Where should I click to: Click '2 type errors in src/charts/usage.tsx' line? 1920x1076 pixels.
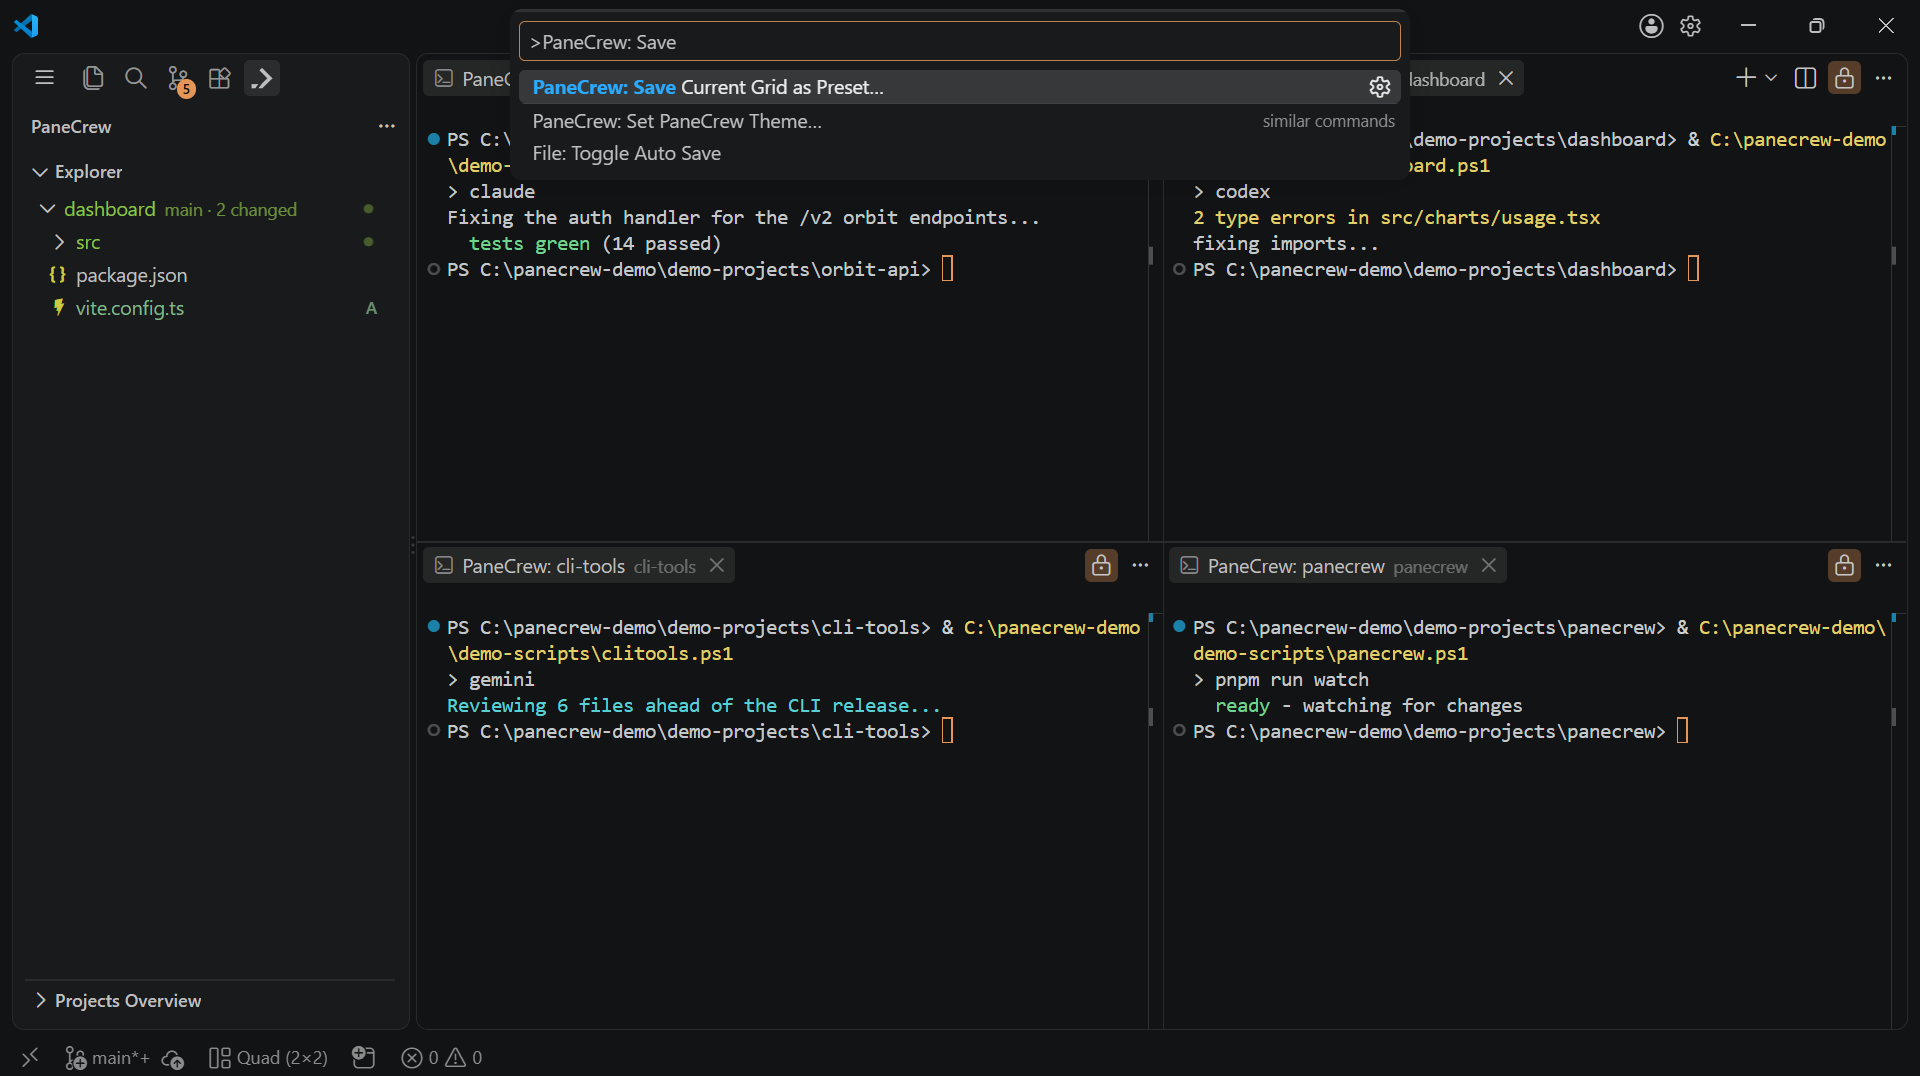tap(1396, 217)
